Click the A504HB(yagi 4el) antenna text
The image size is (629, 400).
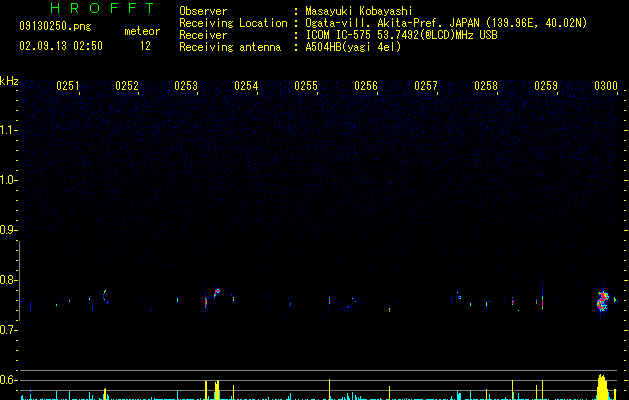[353, 47]
